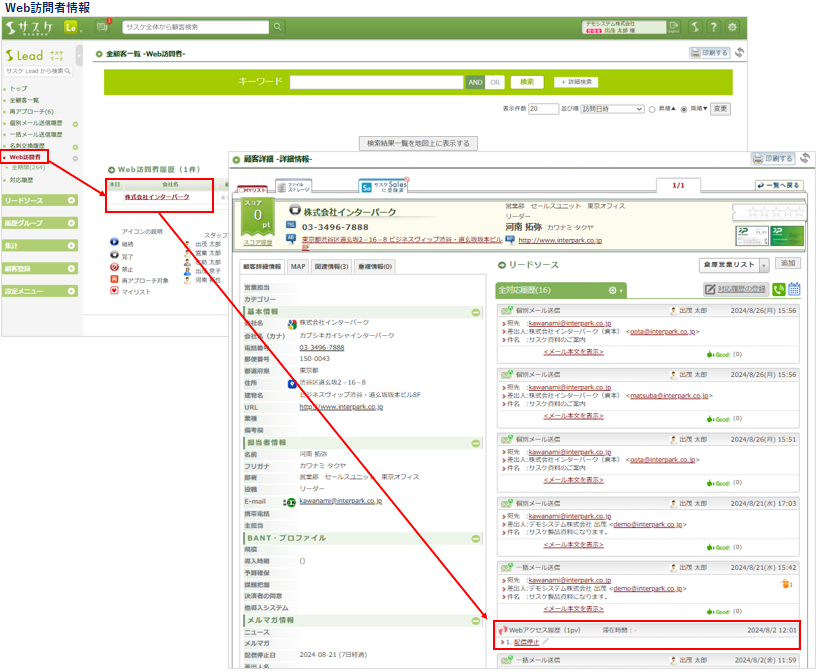The image size is (818, 672).
Task: Select the 降順 descending radio button
Action: coord(684,110)
